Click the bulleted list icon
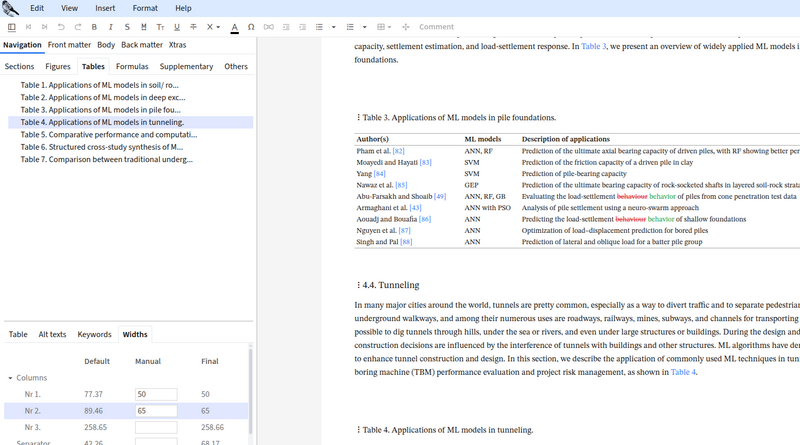 tap(319, 27)
